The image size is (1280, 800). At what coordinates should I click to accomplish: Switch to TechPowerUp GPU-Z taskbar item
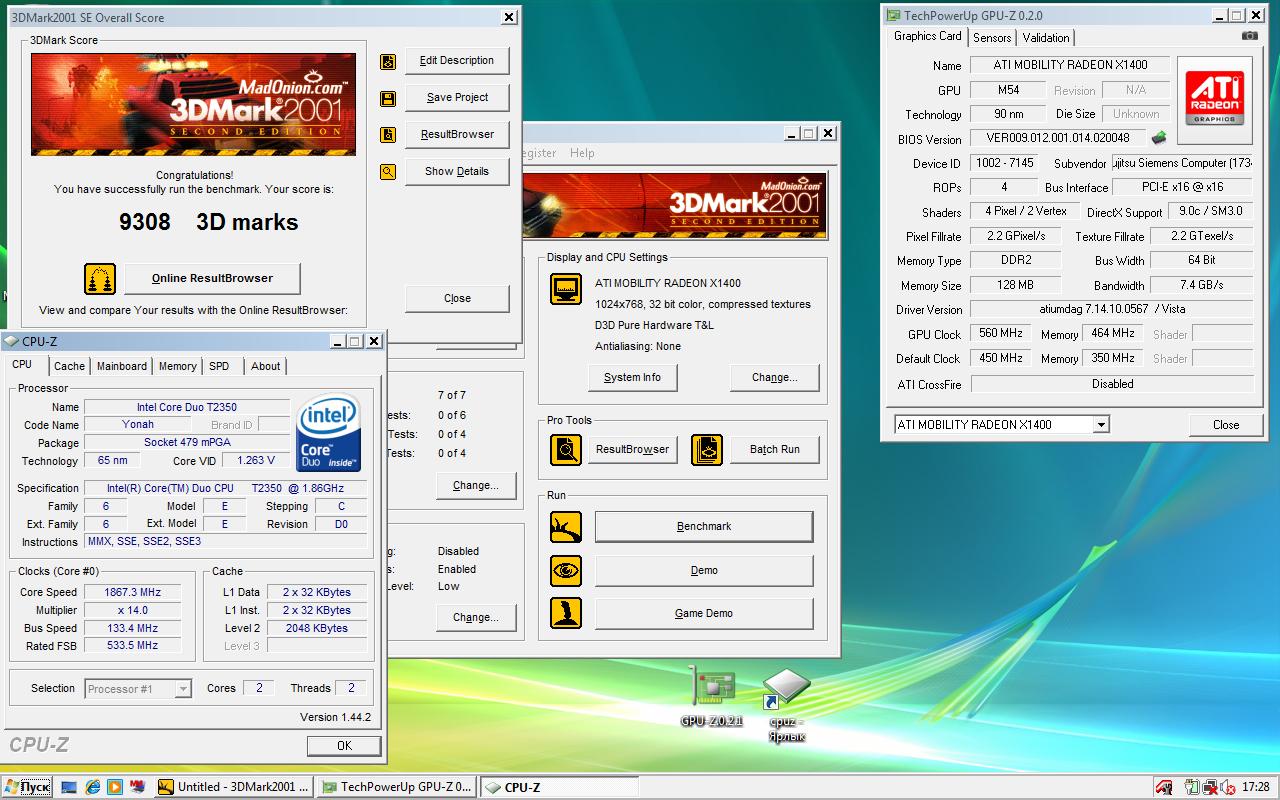pos(397,787)
